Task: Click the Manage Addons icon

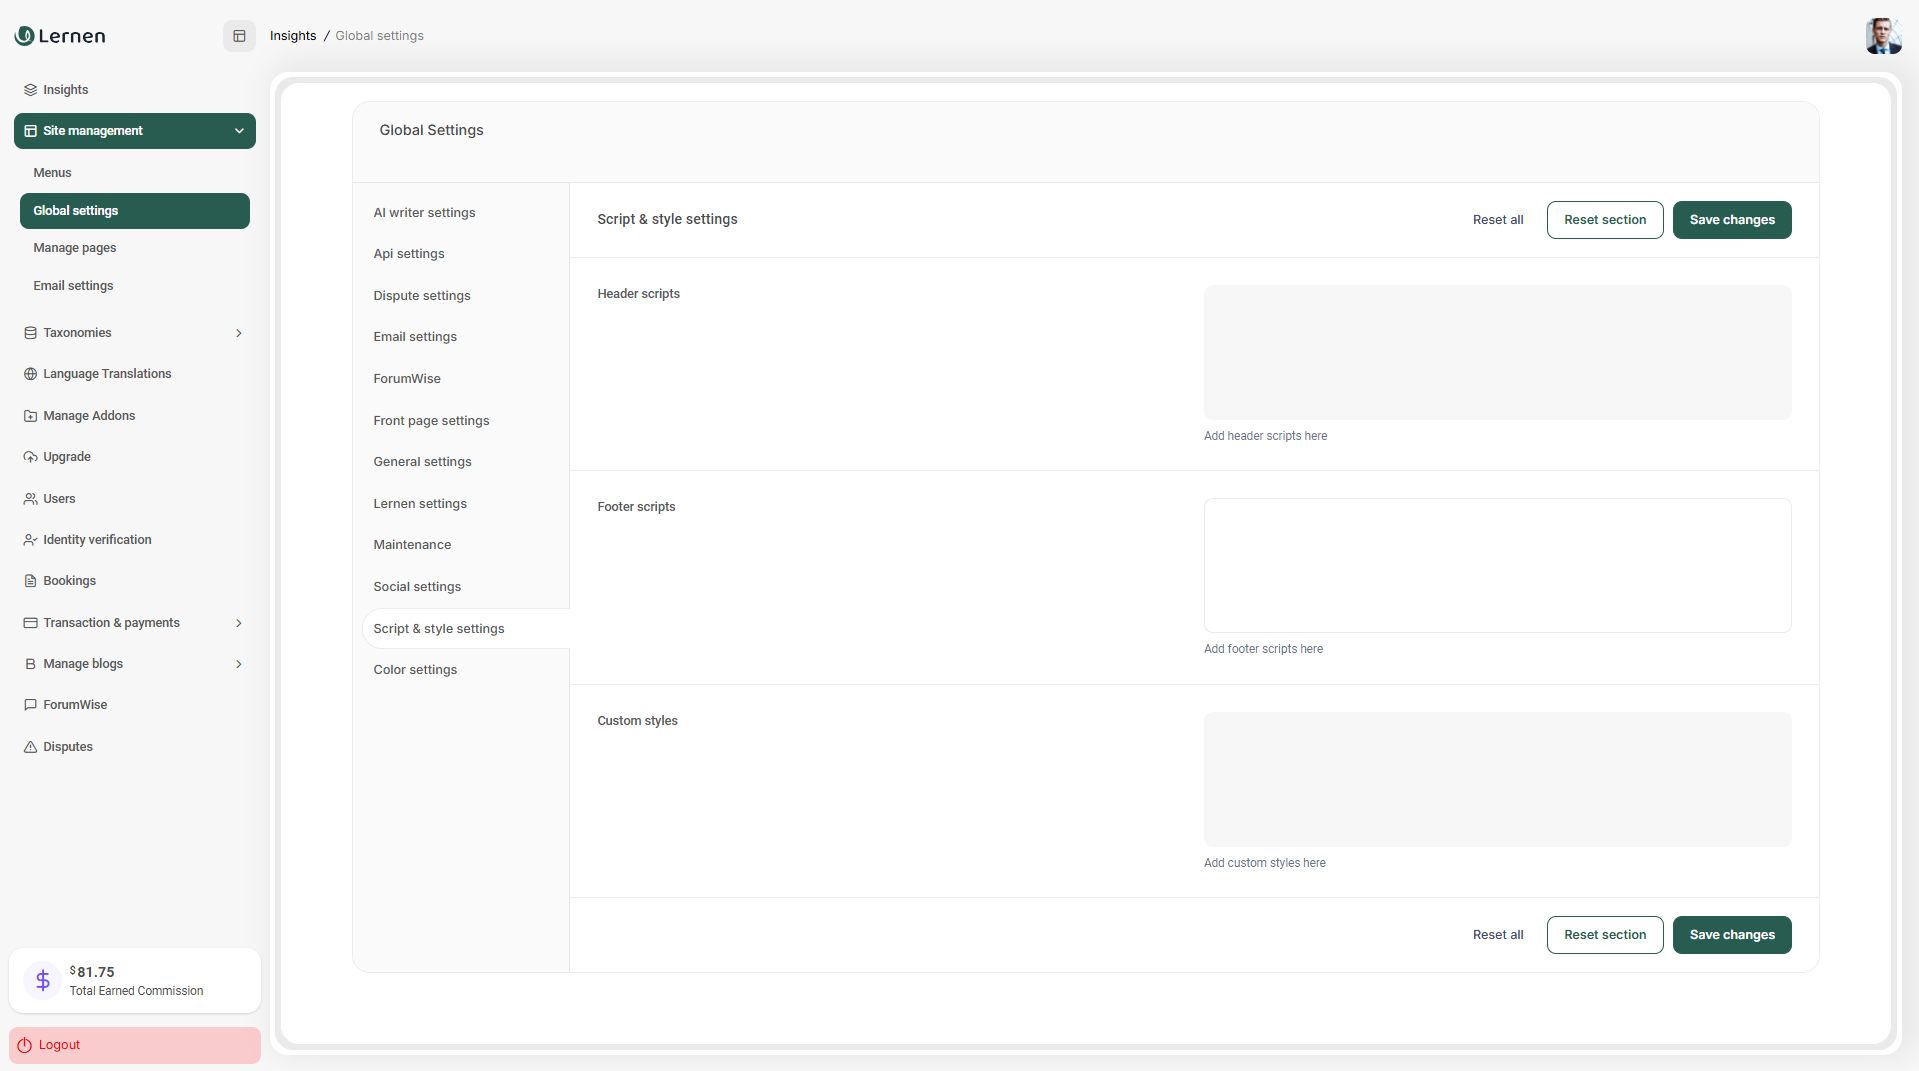Action: 30,416
